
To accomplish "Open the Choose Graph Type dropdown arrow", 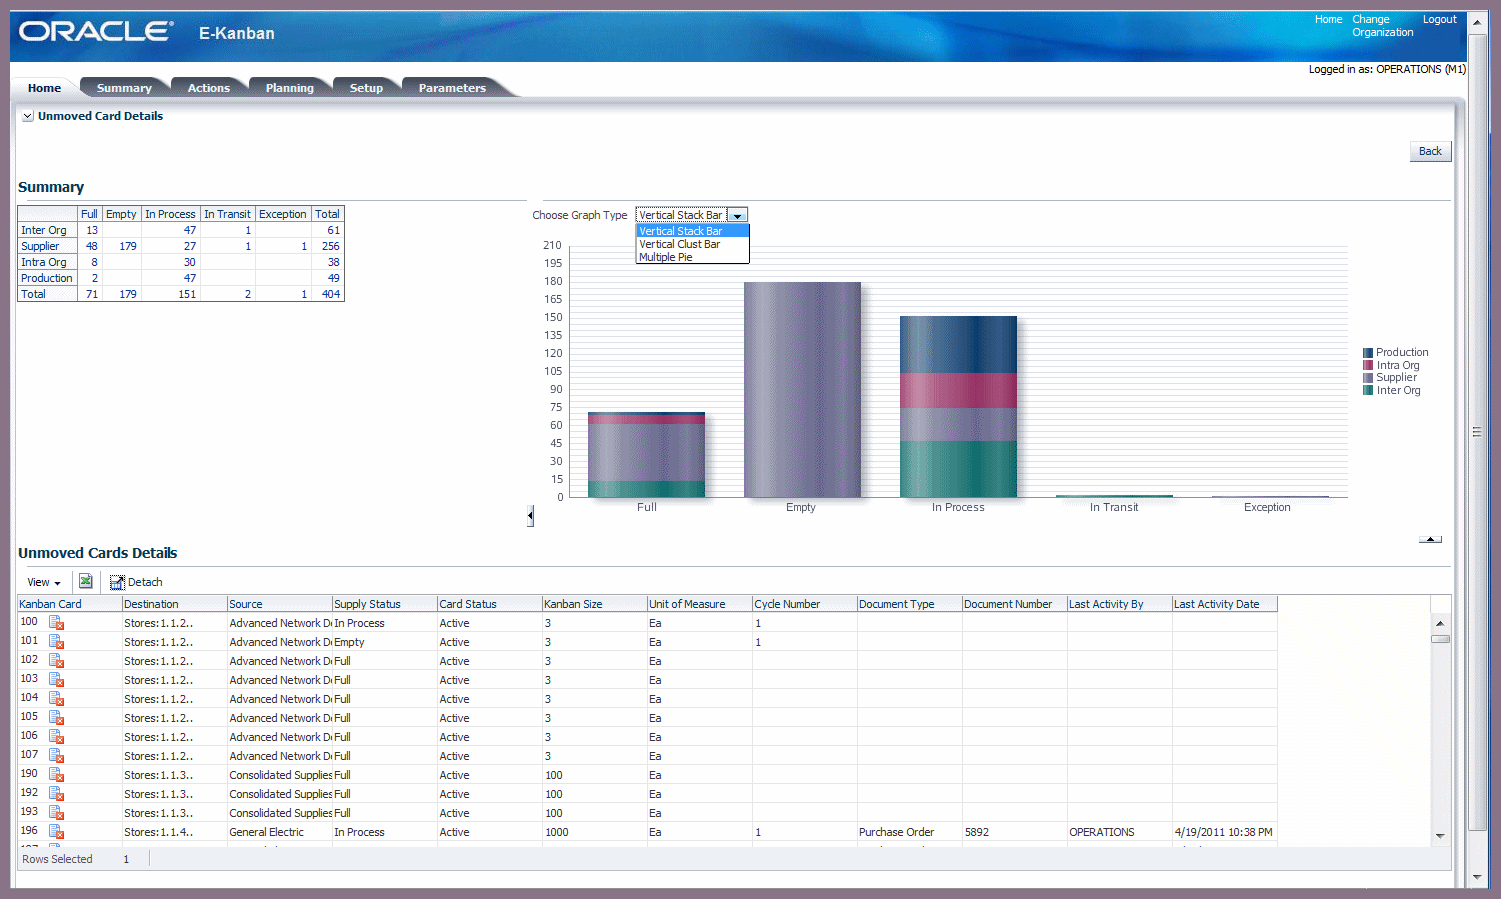I will [737, 215].
